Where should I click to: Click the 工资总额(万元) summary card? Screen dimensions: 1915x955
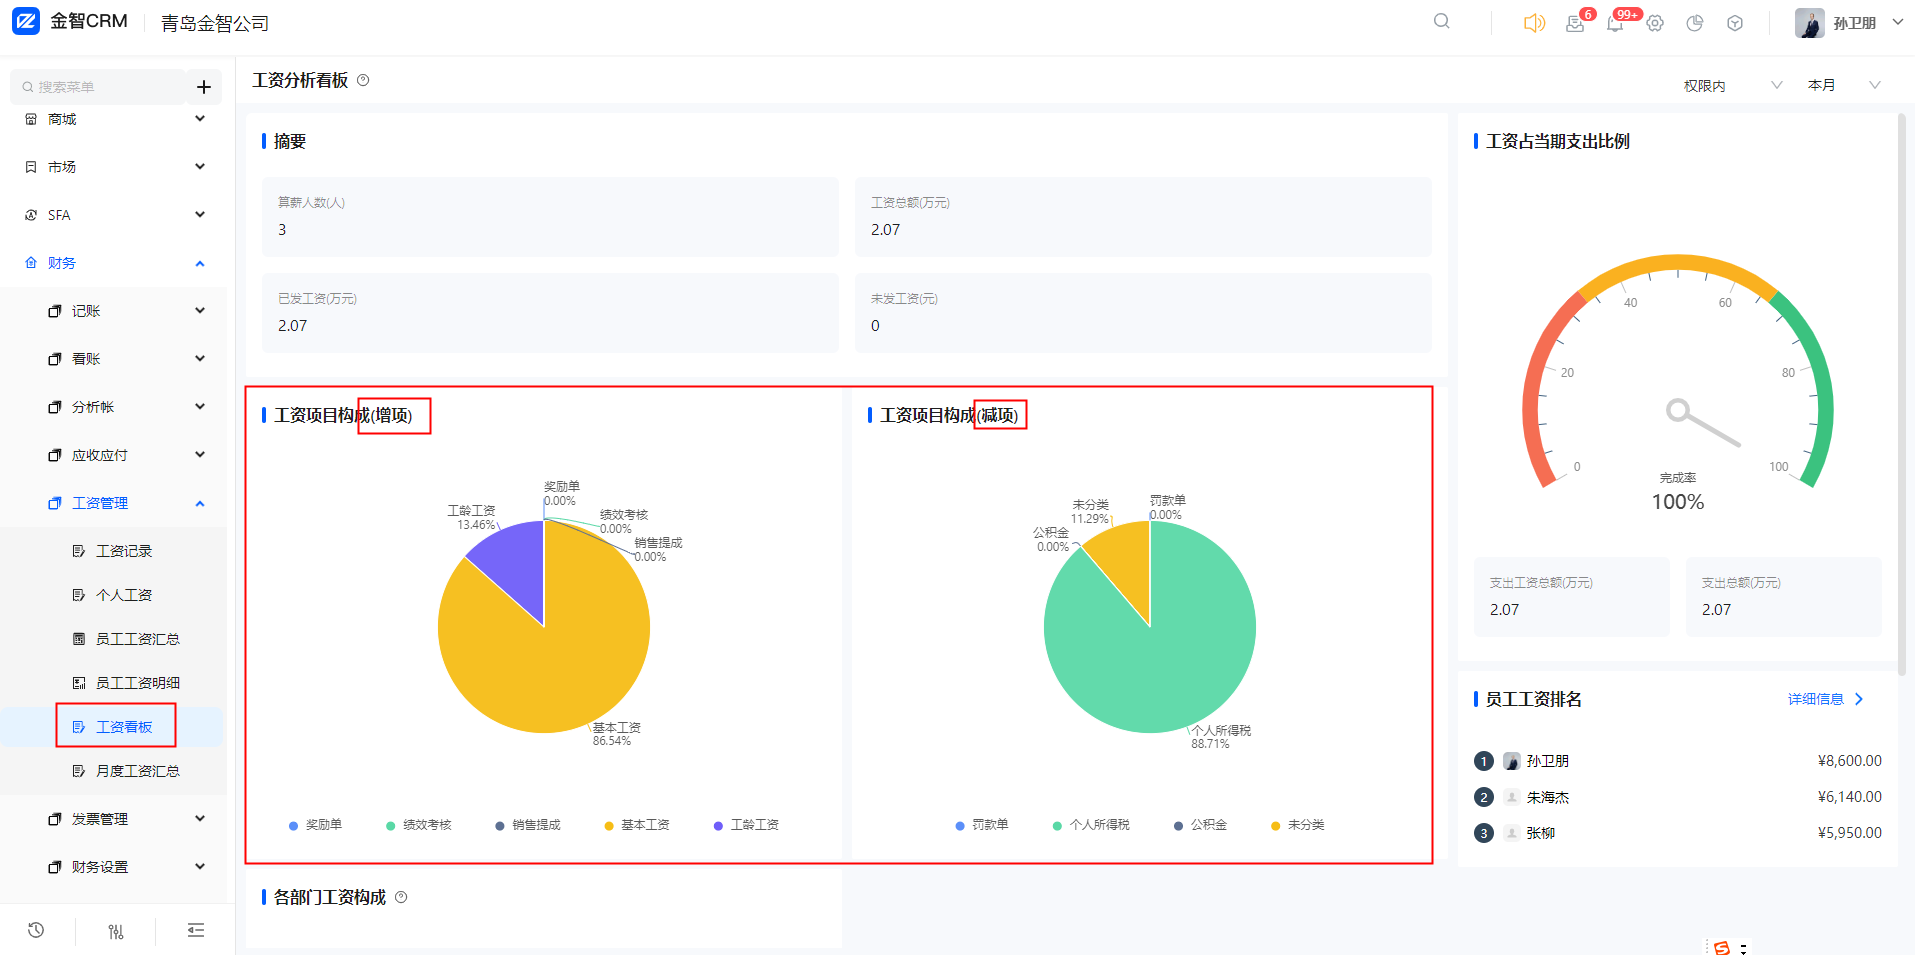pos(1143,217)
